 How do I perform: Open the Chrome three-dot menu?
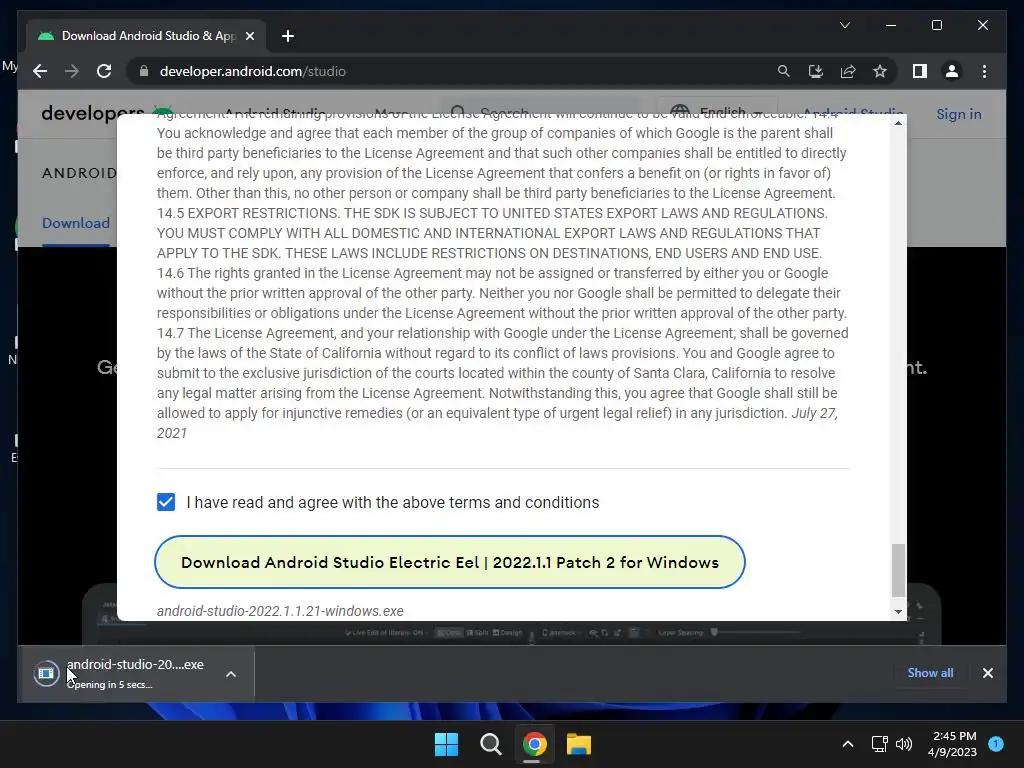pos(984,71)
